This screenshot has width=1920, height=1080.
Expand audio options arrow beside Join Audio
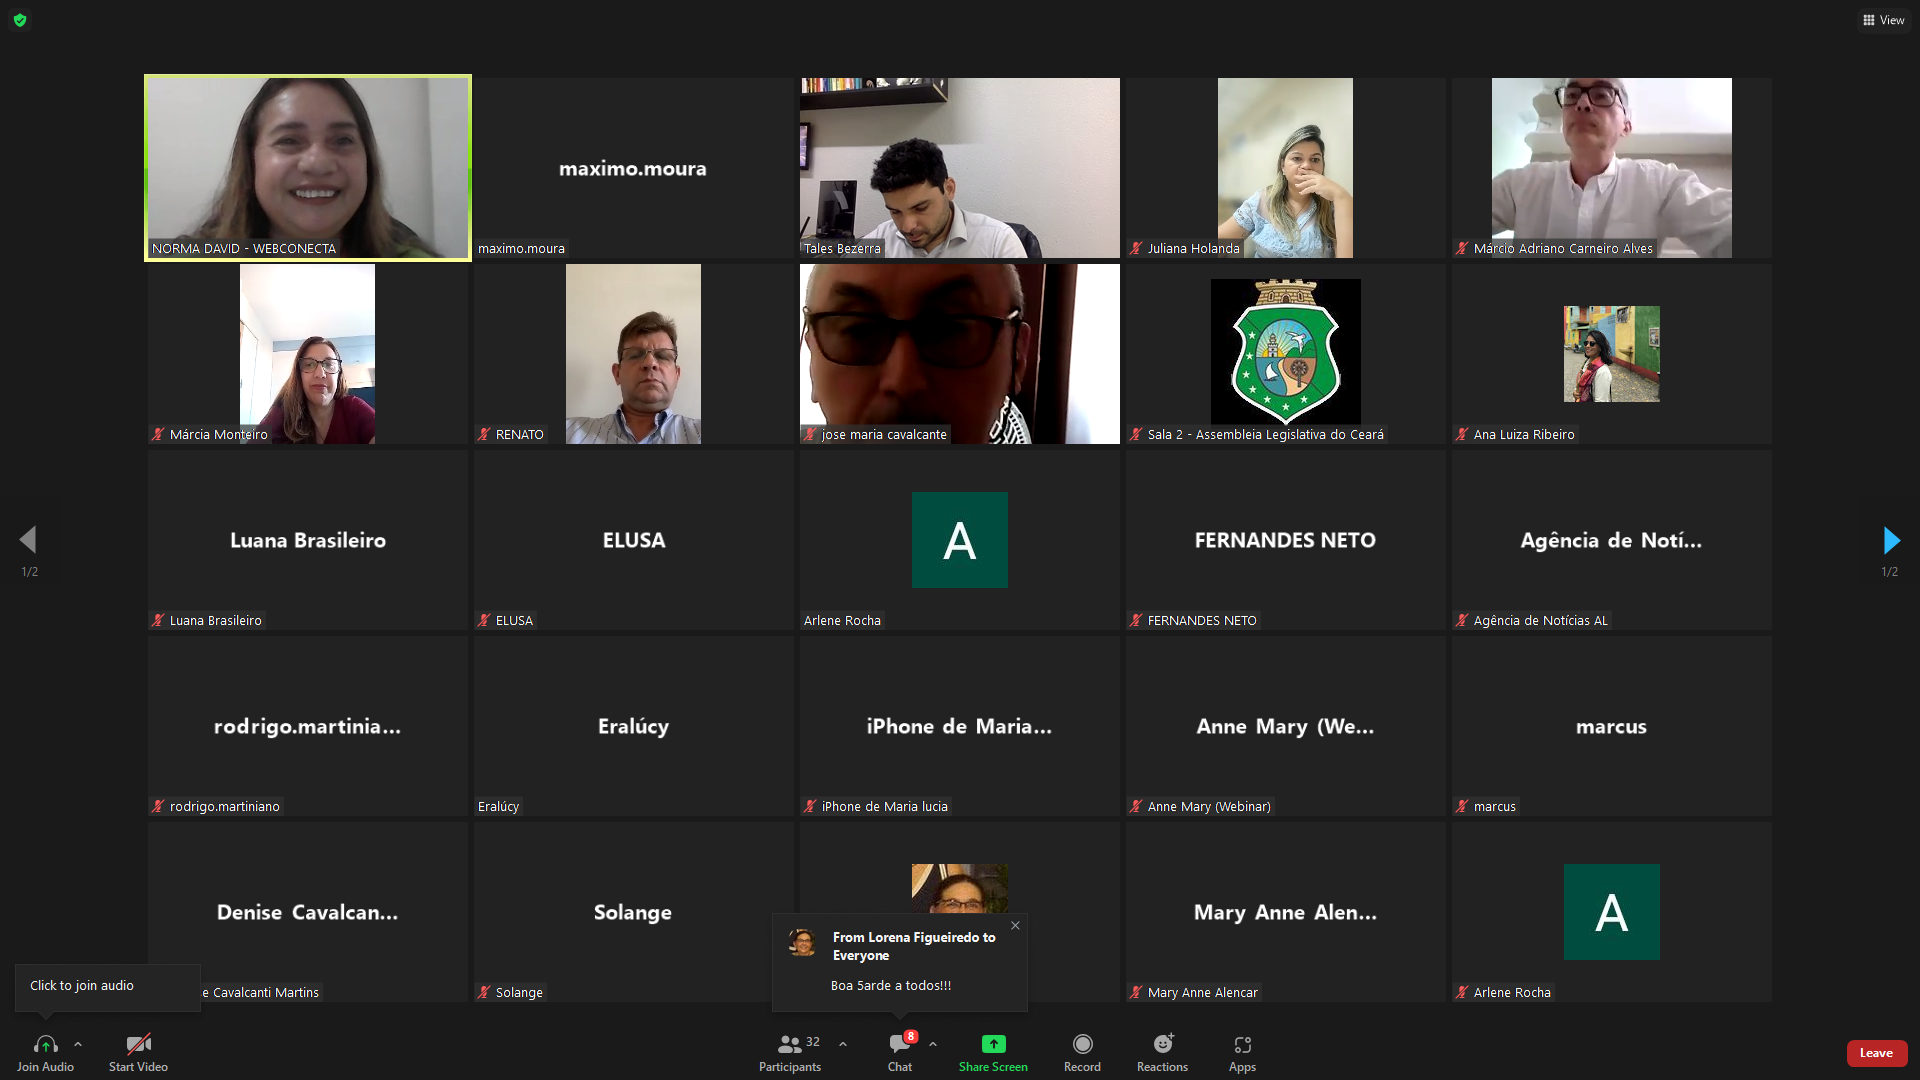(78, 1044)
